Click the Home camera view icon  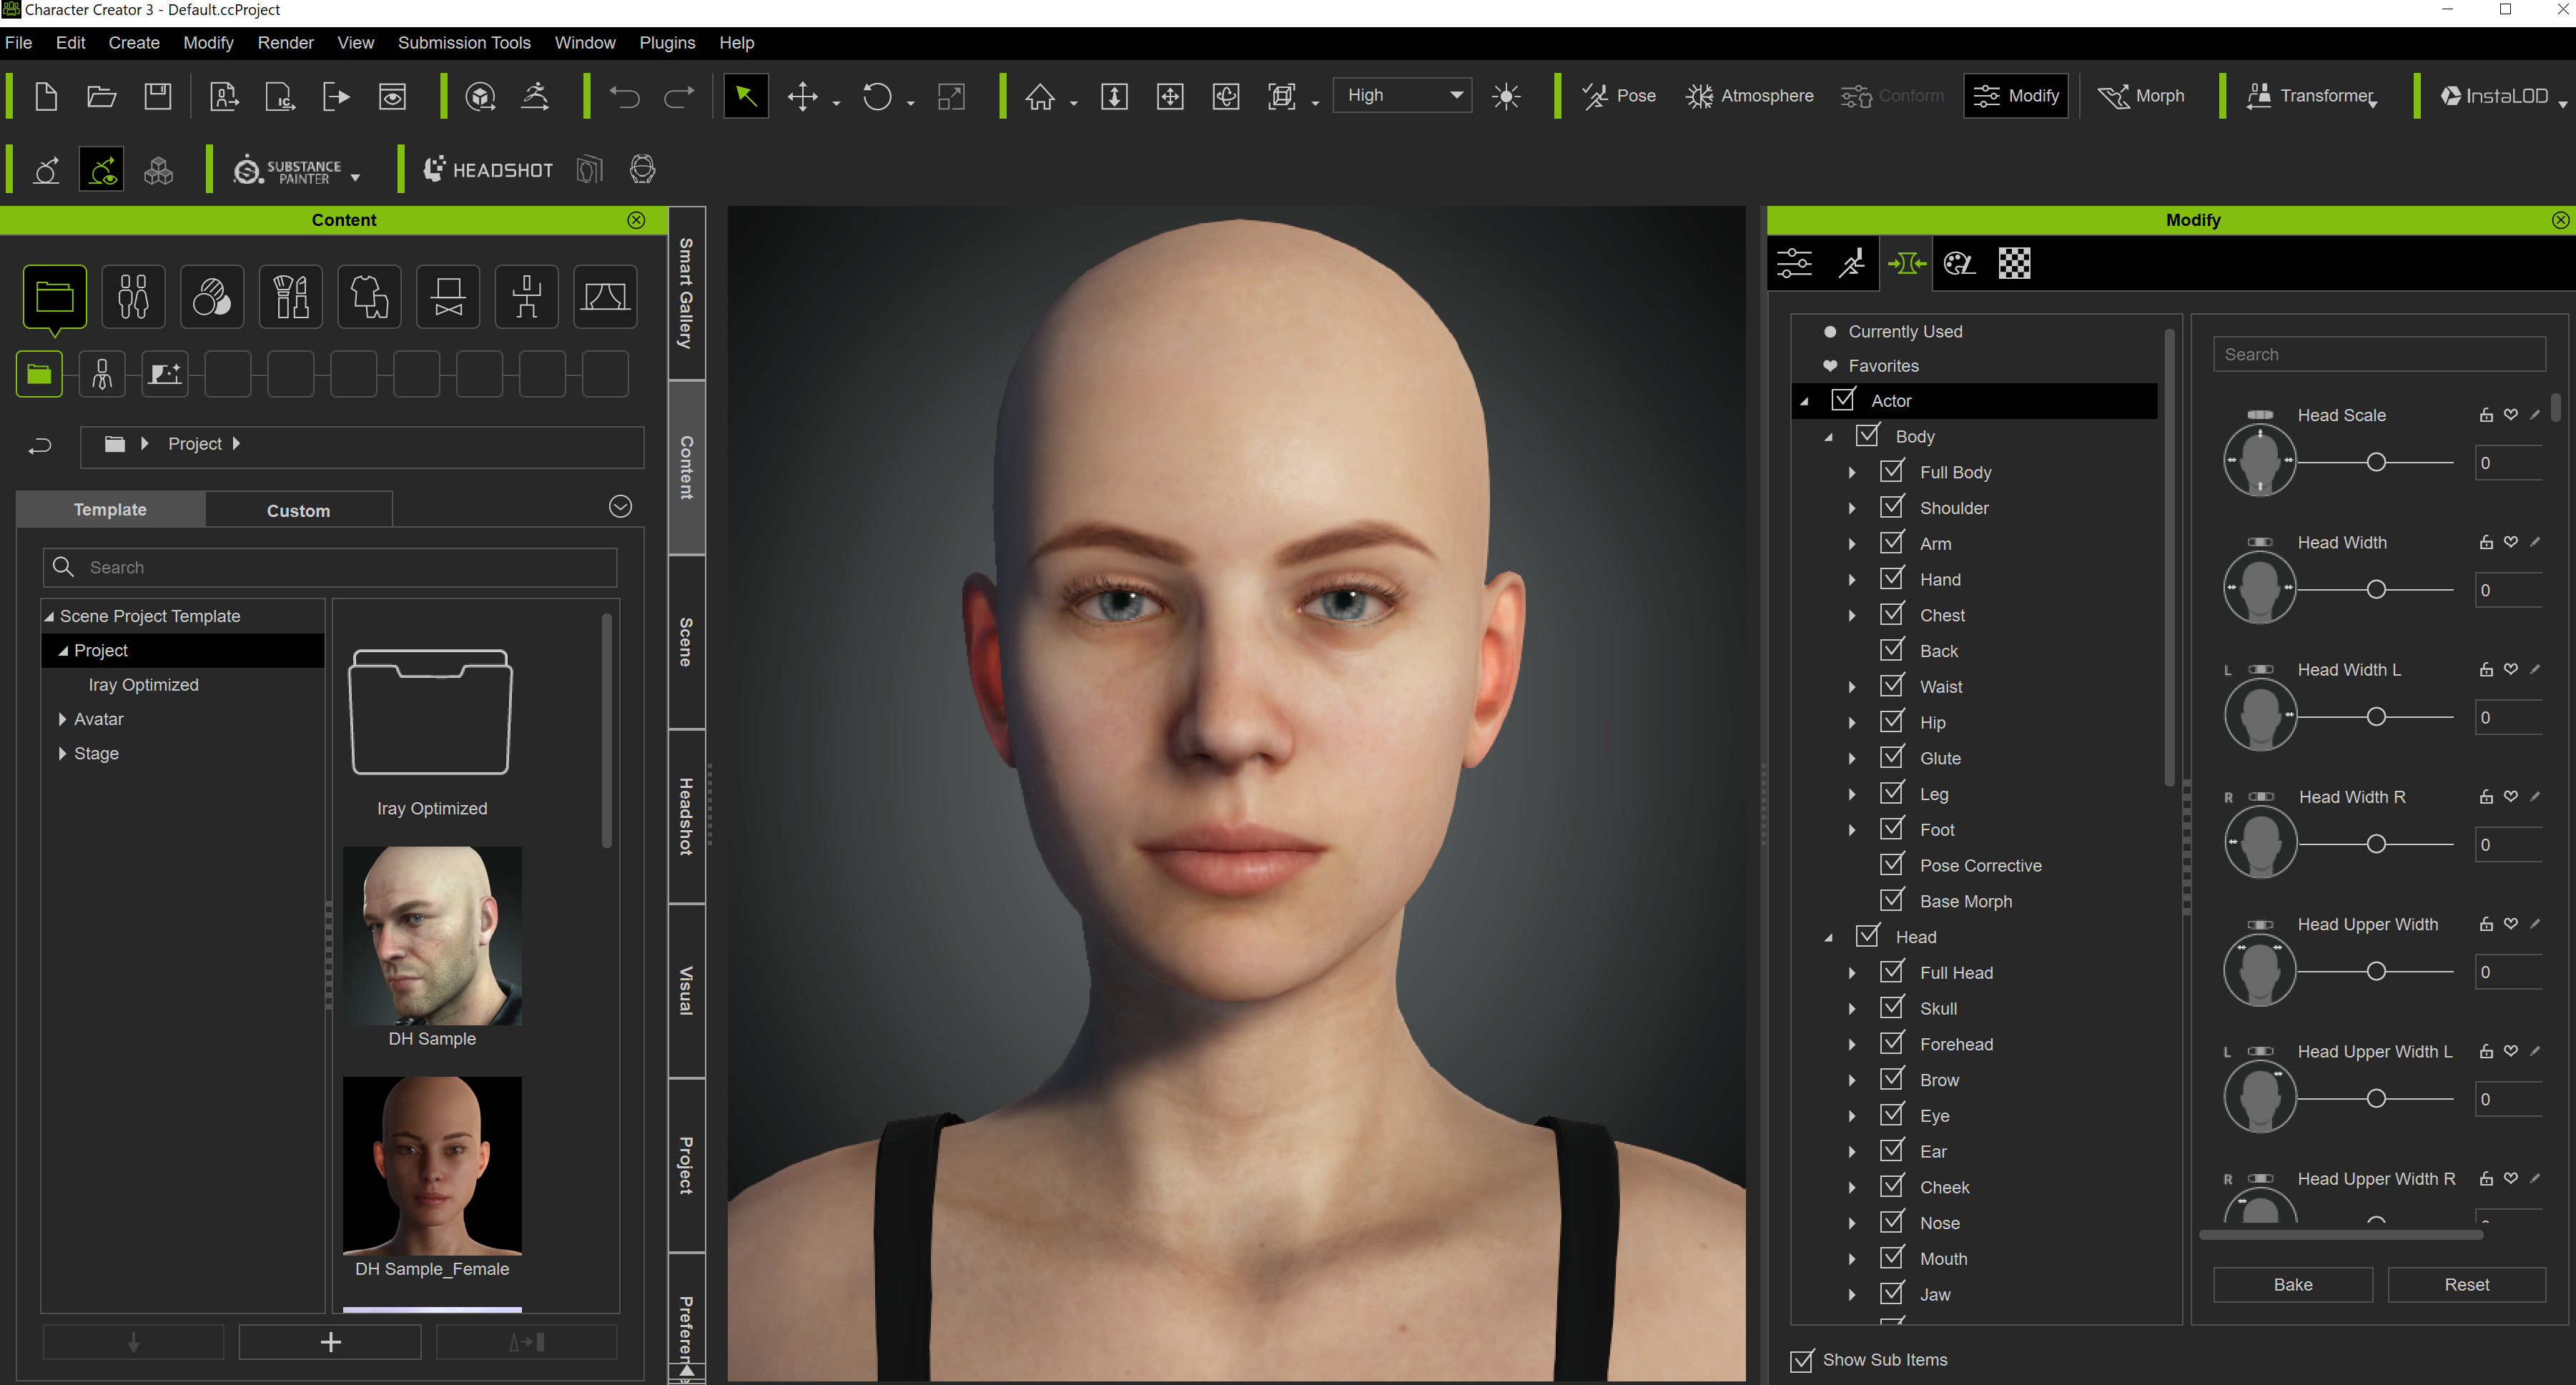pyautogui.click(x=1040, y=97)
